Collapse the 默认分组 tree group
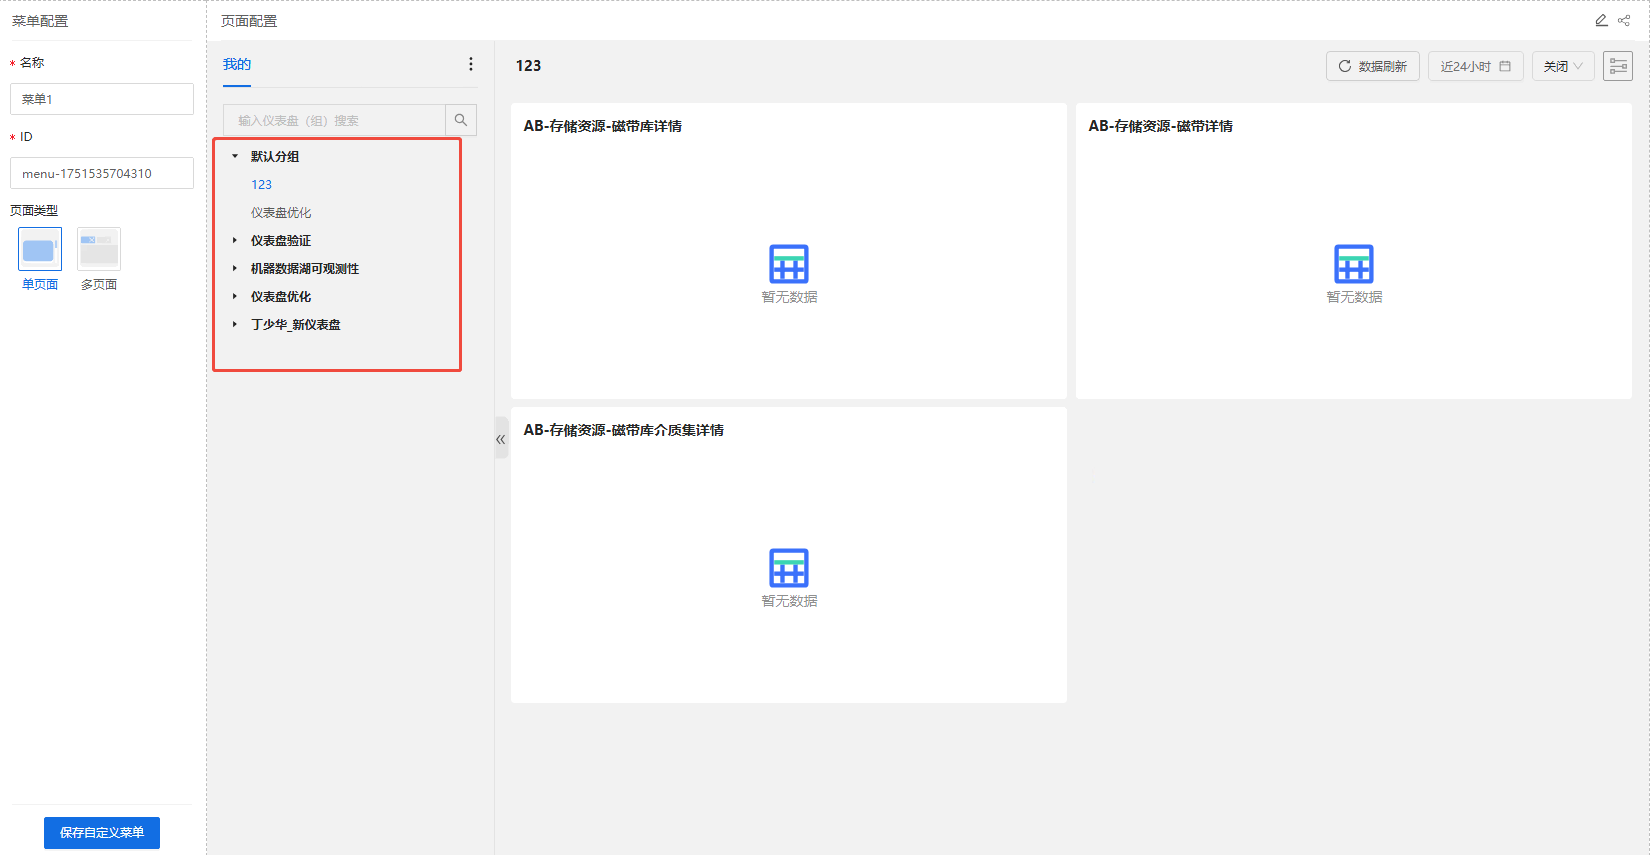Image resolution: width=1650 pixels, height=855 pixels. point(235,156)
